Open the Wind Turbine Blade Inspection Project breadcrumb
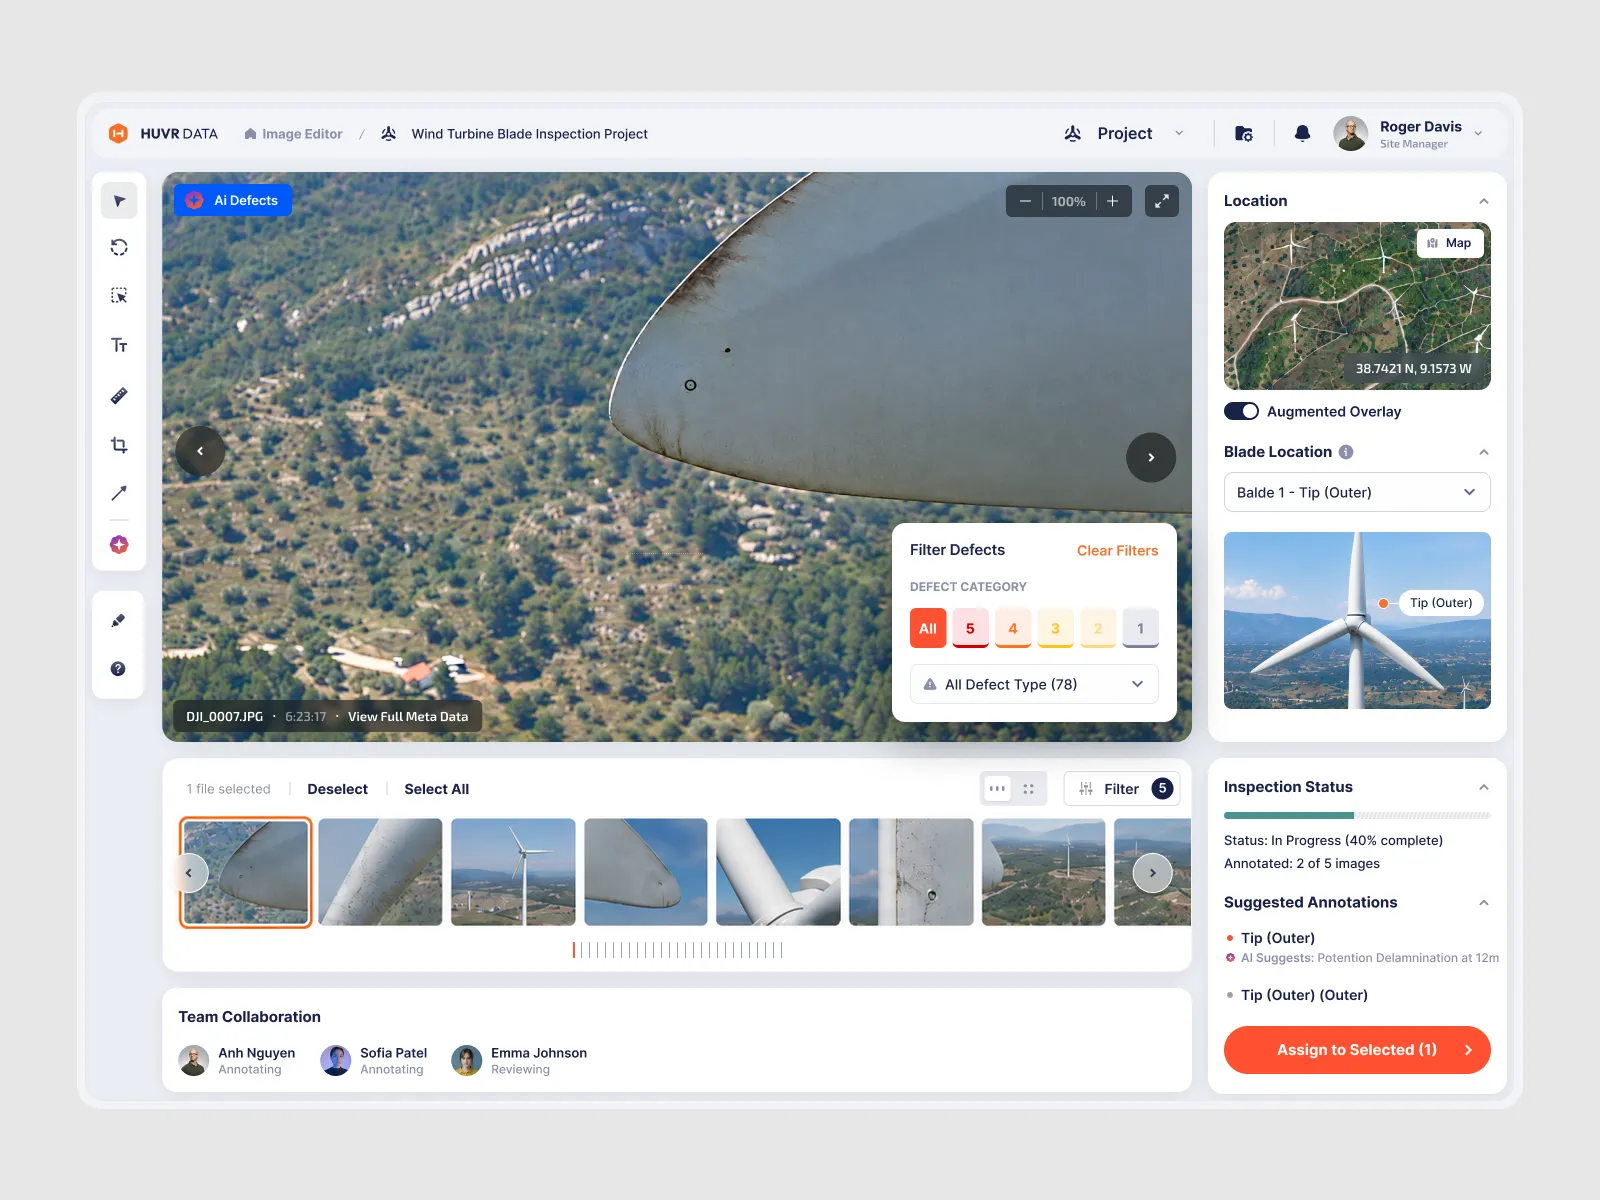The height and width of the screenshot is (1200, 1600). 529,134
